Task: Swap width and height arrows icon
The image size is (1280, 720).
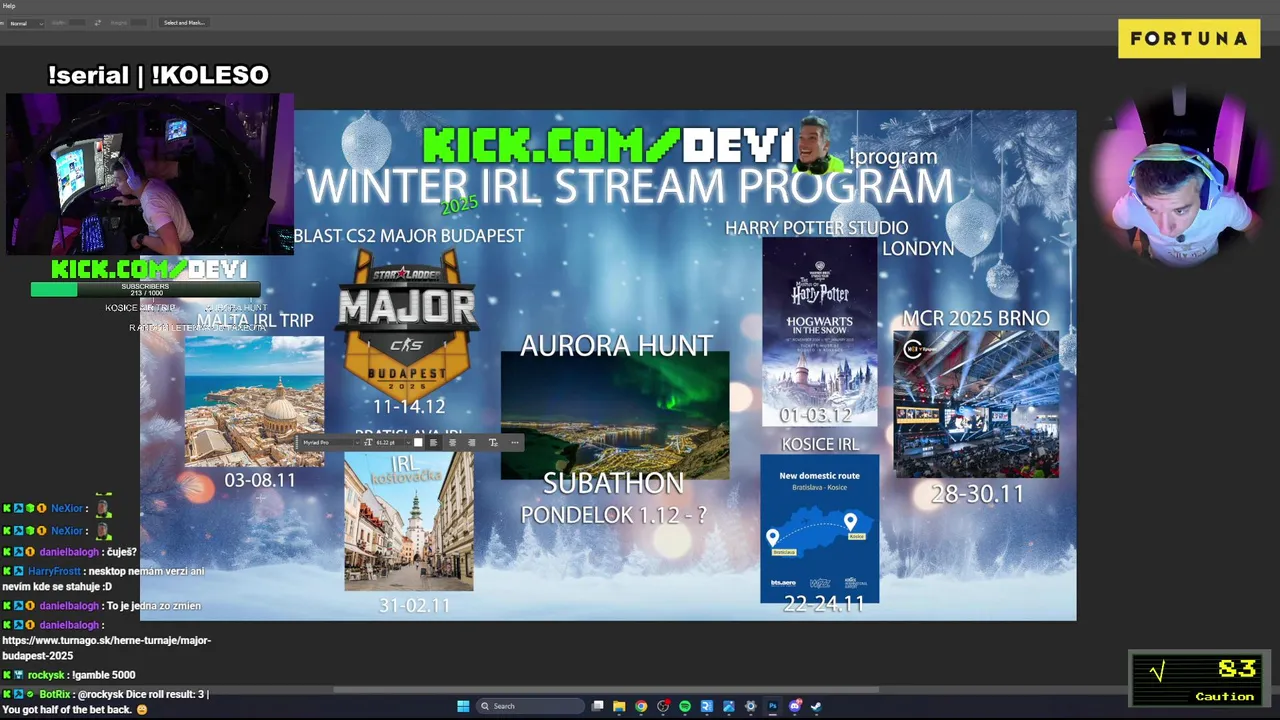Action: point(98,23)
